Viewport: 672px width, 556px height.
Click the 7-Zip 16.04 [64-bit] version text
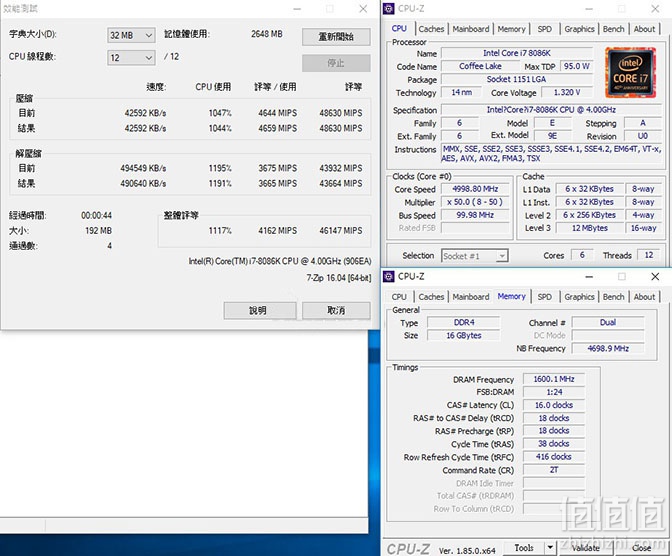click(339, 278)
